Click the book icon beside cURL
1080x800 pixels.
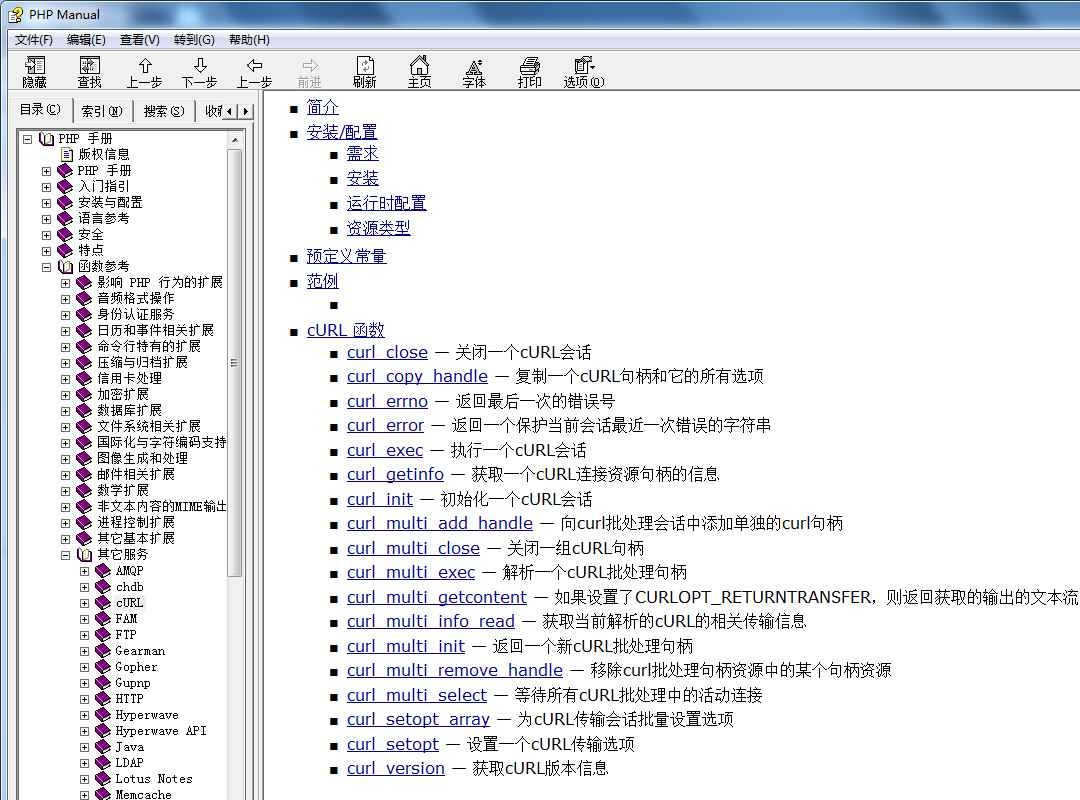[x=103, y=603]
